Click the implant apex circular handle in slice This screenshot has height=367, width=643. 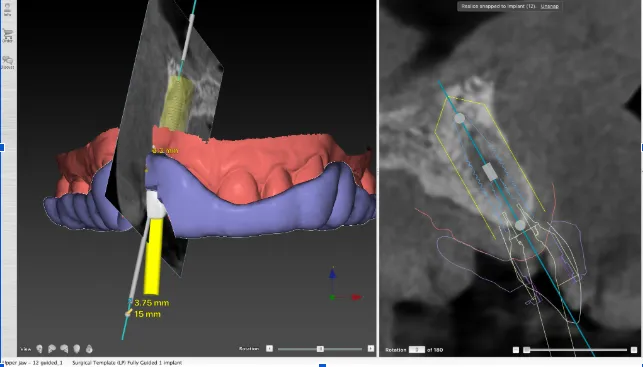click(x=460, y=119)
